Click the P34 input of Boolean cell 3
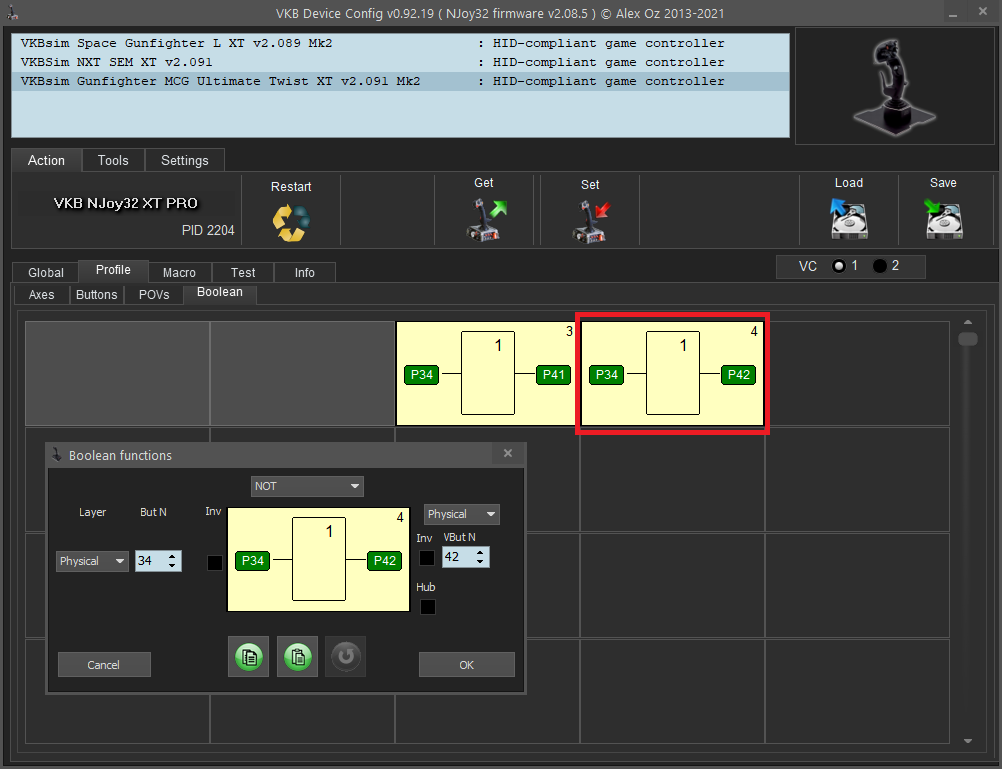Viewport: 1002px width, 769px height. point(422,375)
